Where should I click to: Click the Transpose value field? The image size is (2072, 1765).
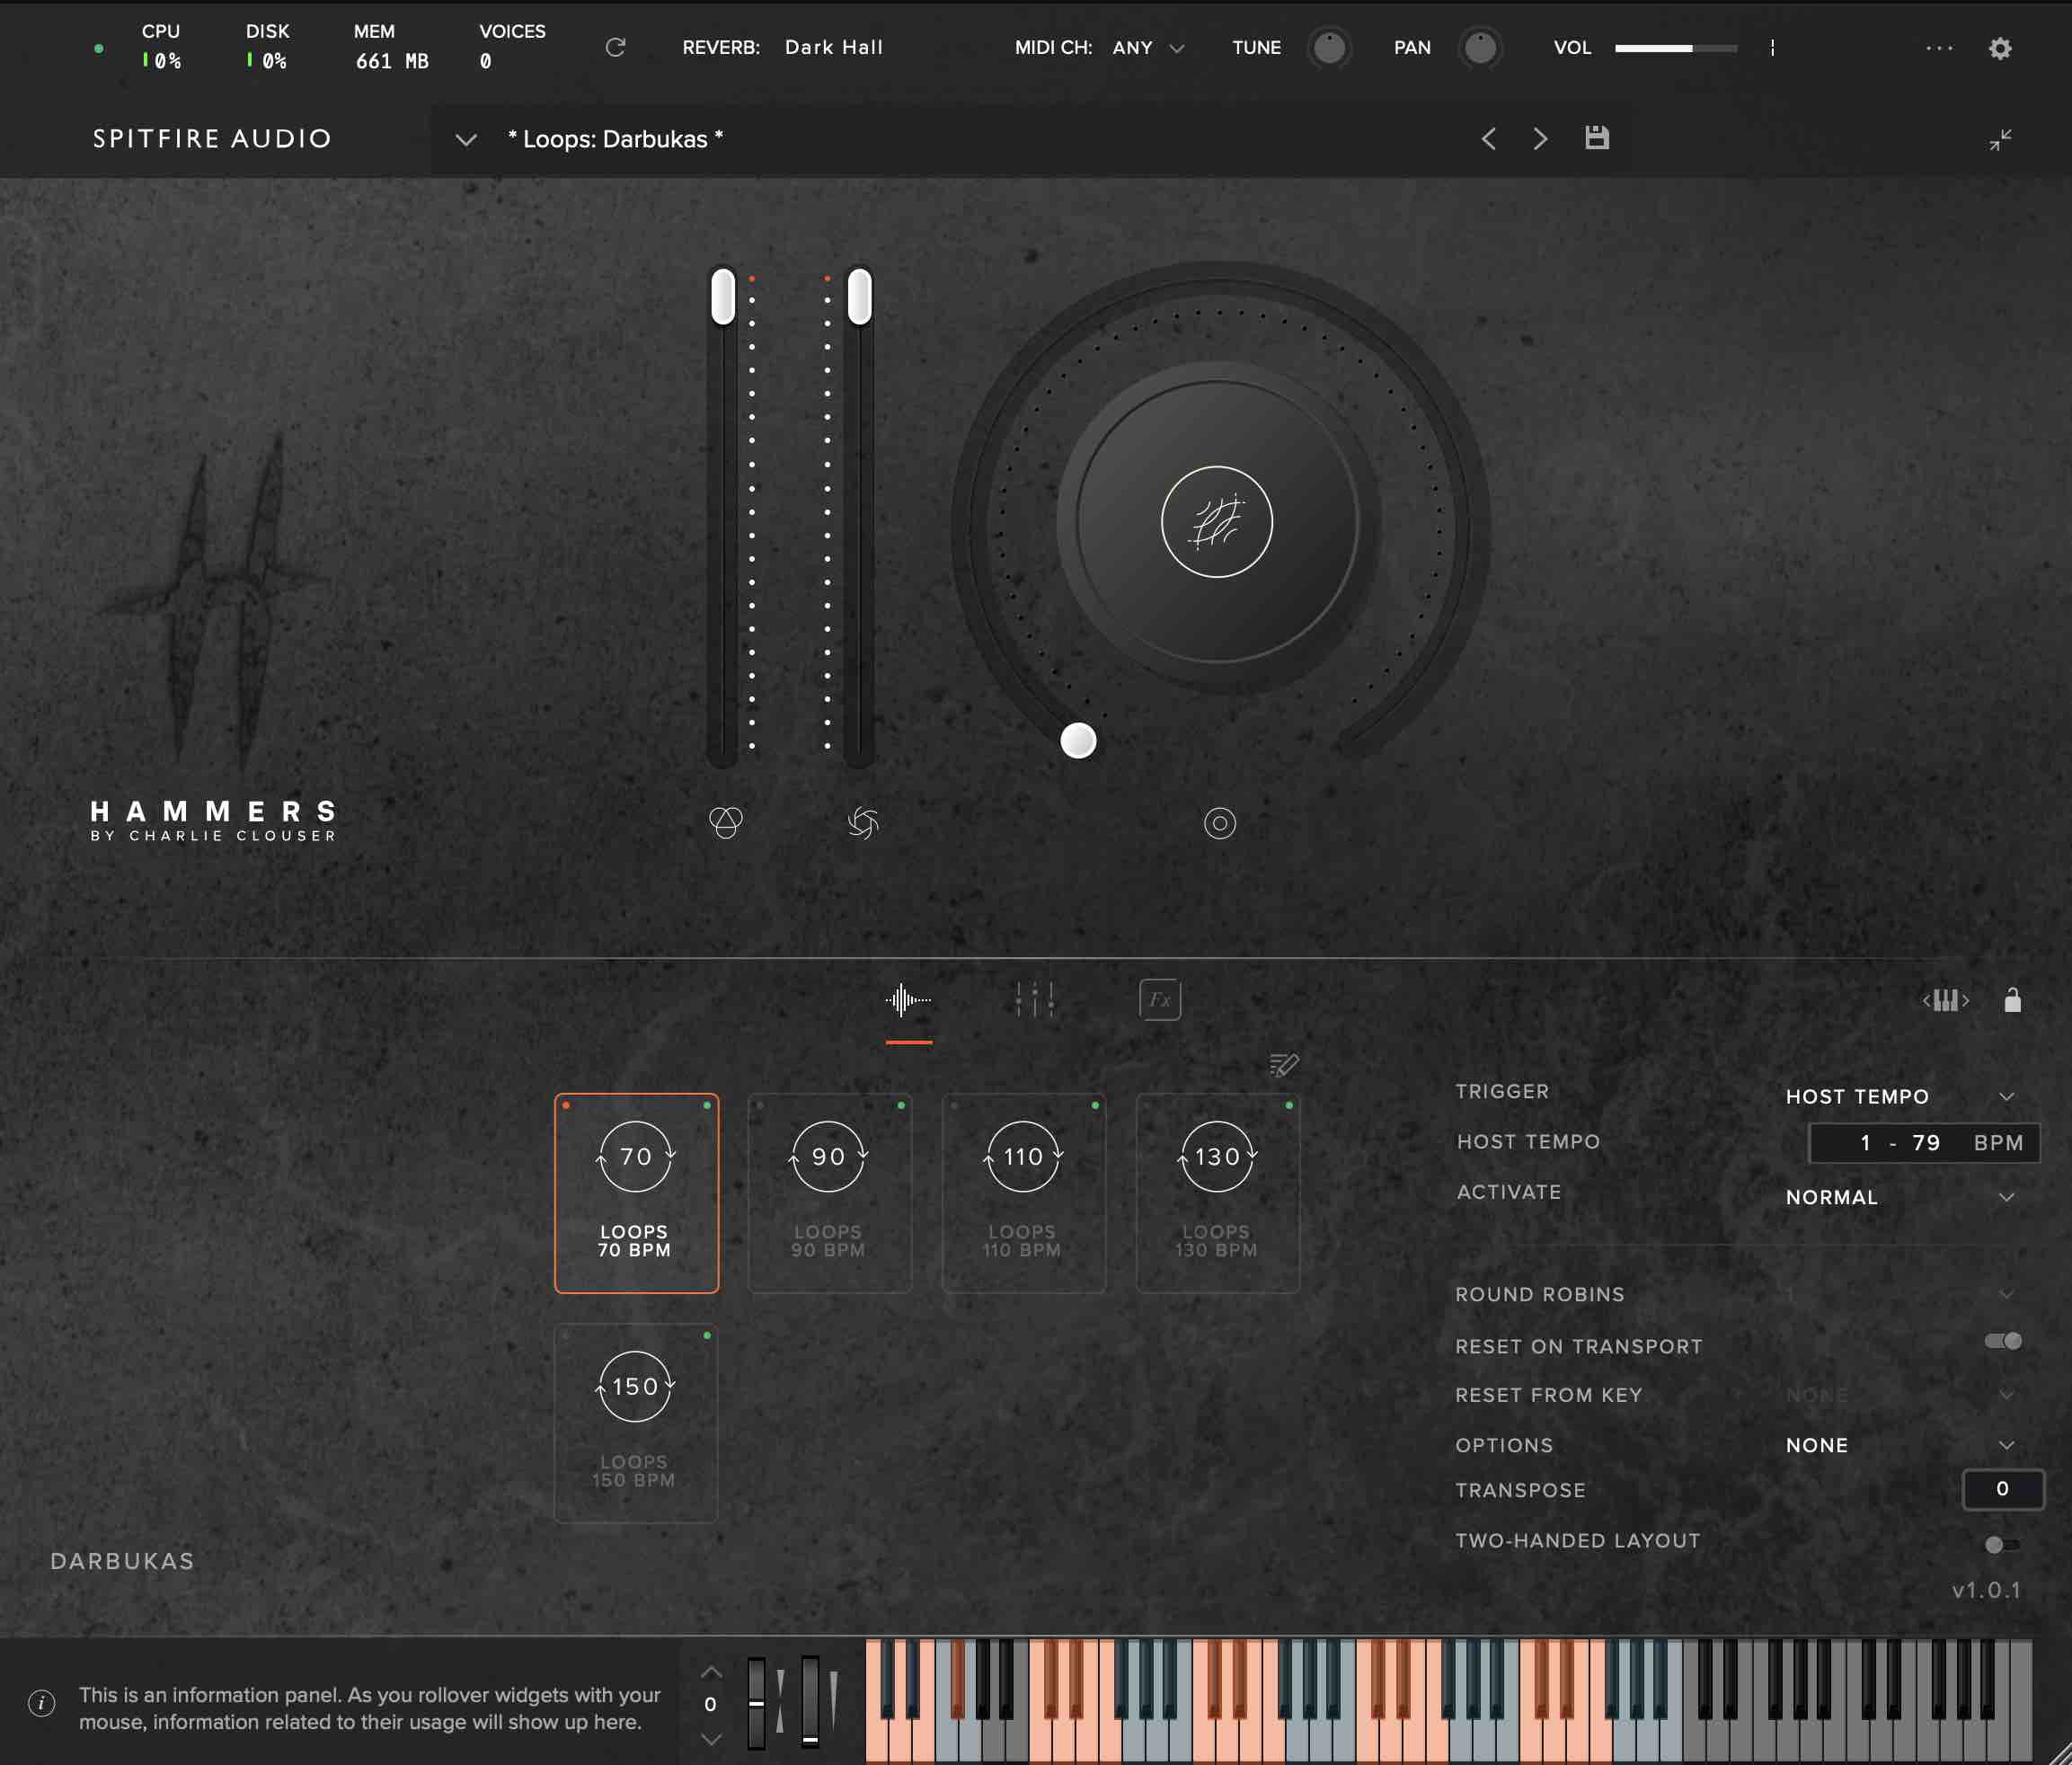(x=2002, y=1489)
